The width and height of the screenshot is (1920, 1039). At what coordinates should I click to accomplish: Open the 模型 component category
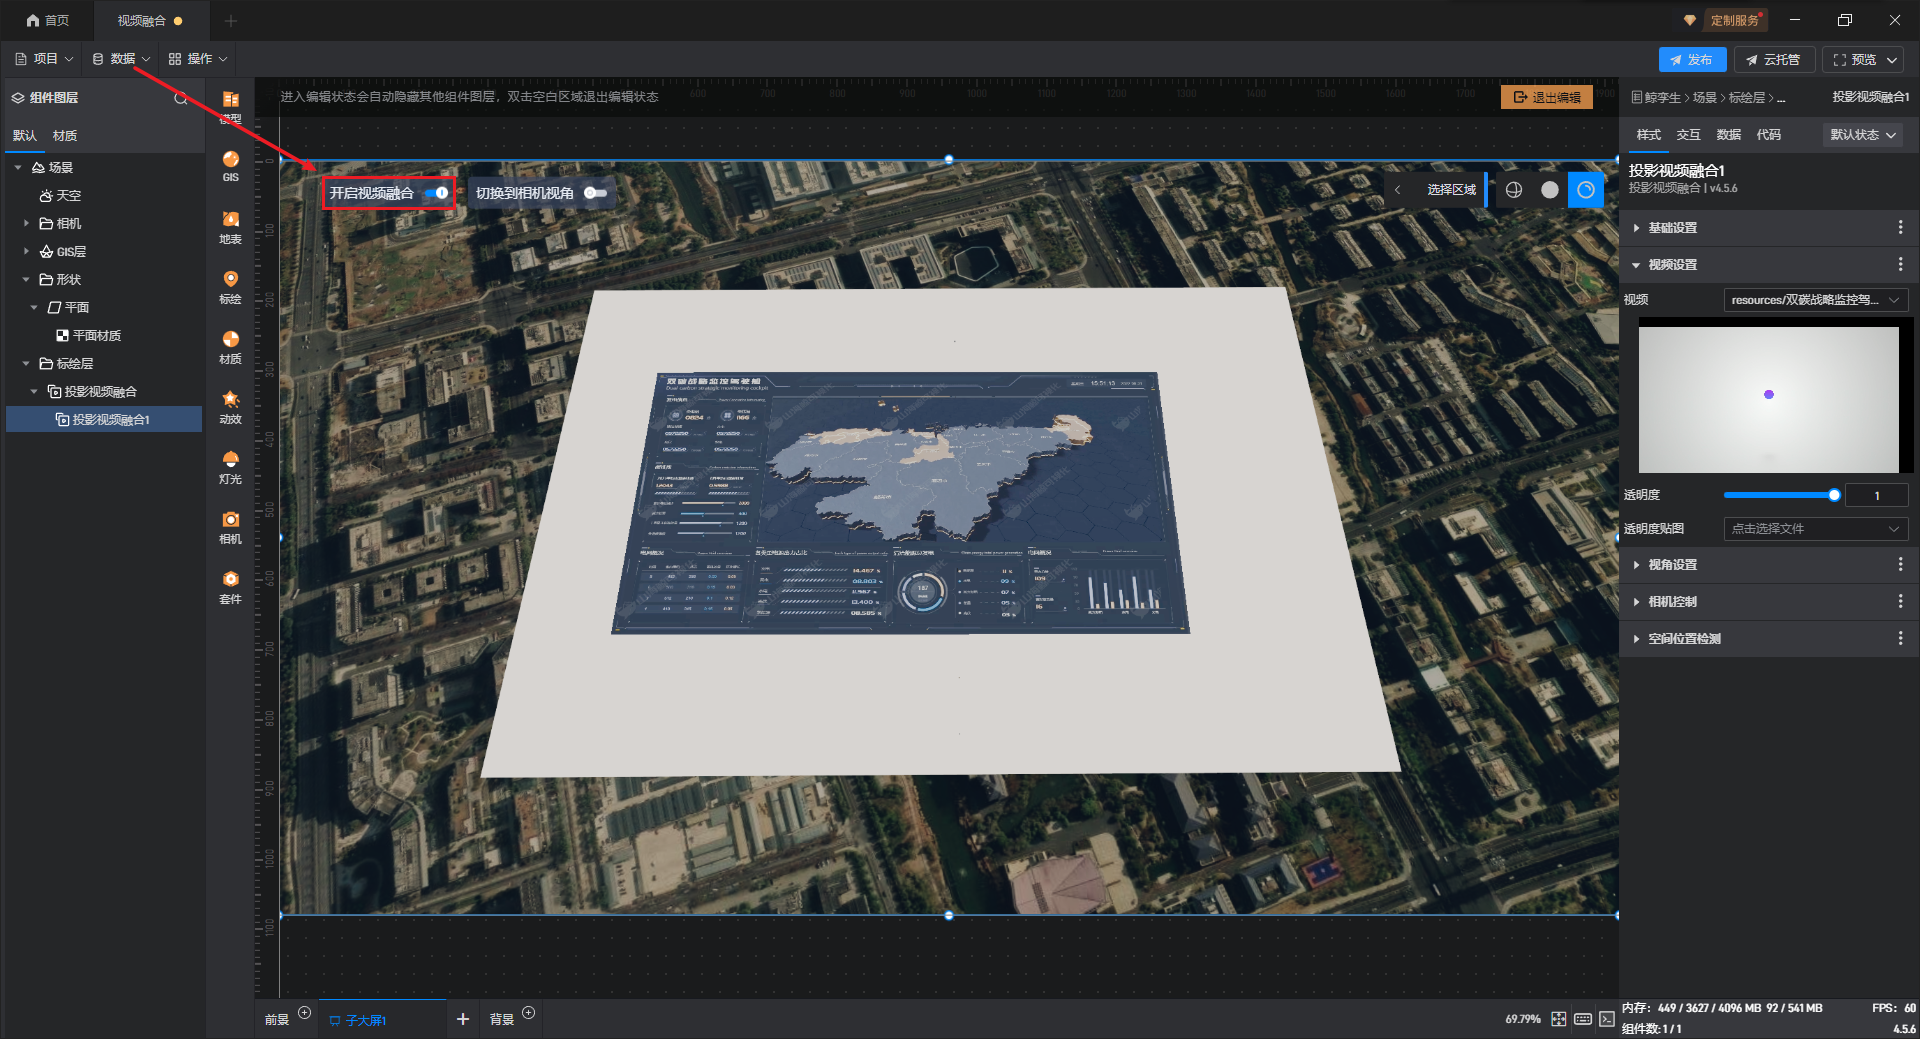coord(230,106)
